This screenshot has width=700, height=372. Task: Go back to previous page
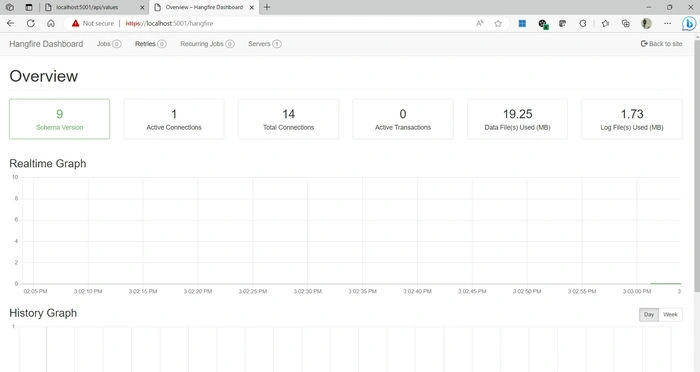(x=11, y=23)
